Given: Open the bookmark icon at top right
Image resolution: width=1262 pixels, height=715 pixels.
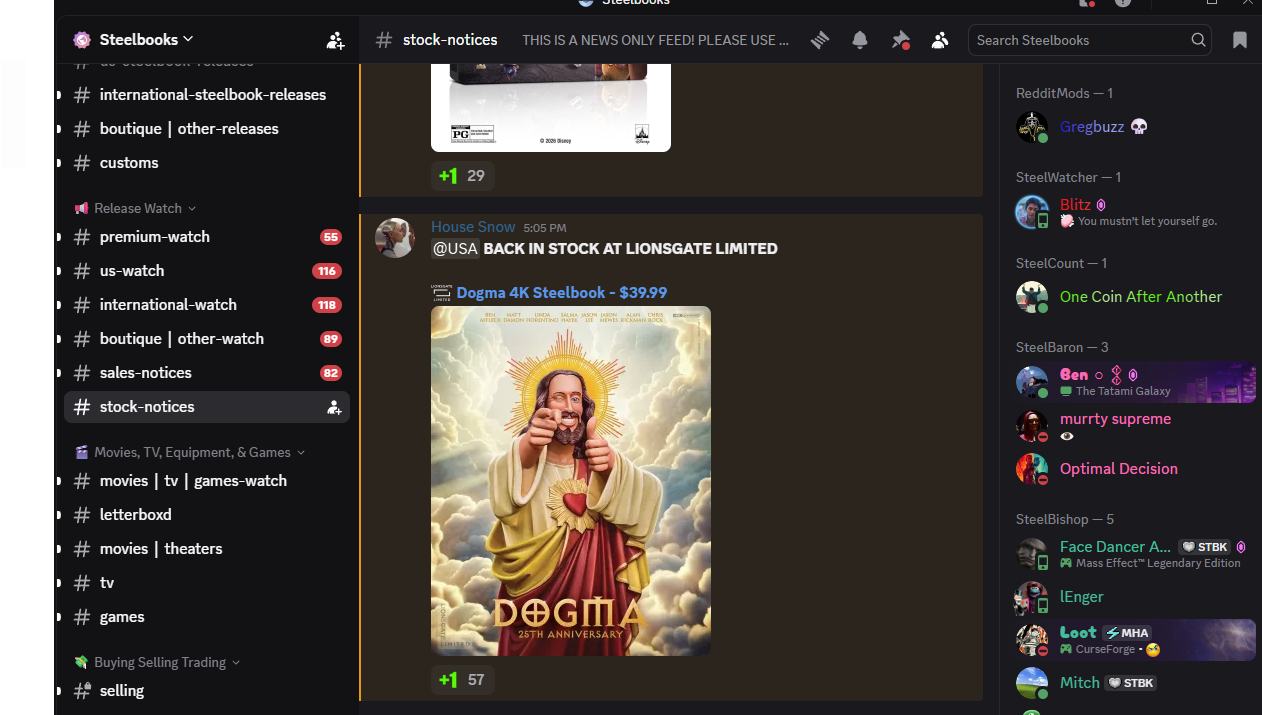Looking at the screenshot, I should point(1240,40).
